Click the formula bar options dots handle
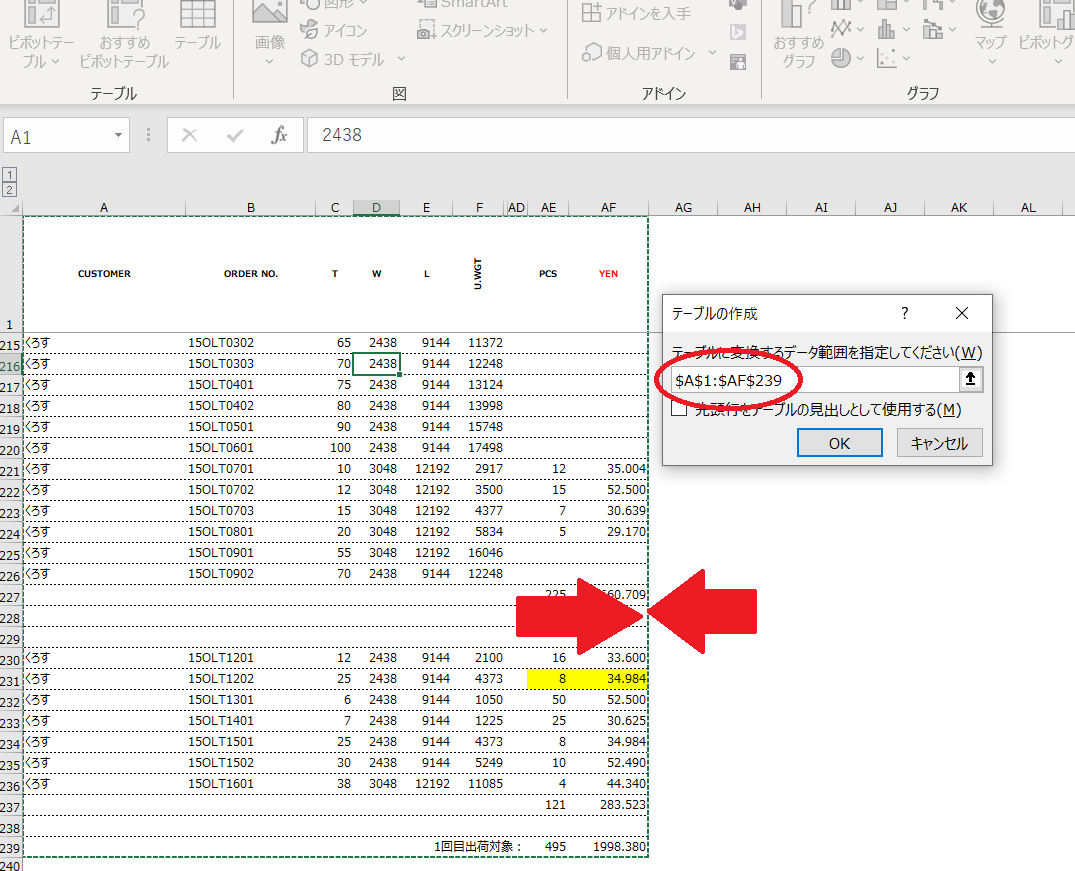 pyautogui.click(x=148, y=135)
